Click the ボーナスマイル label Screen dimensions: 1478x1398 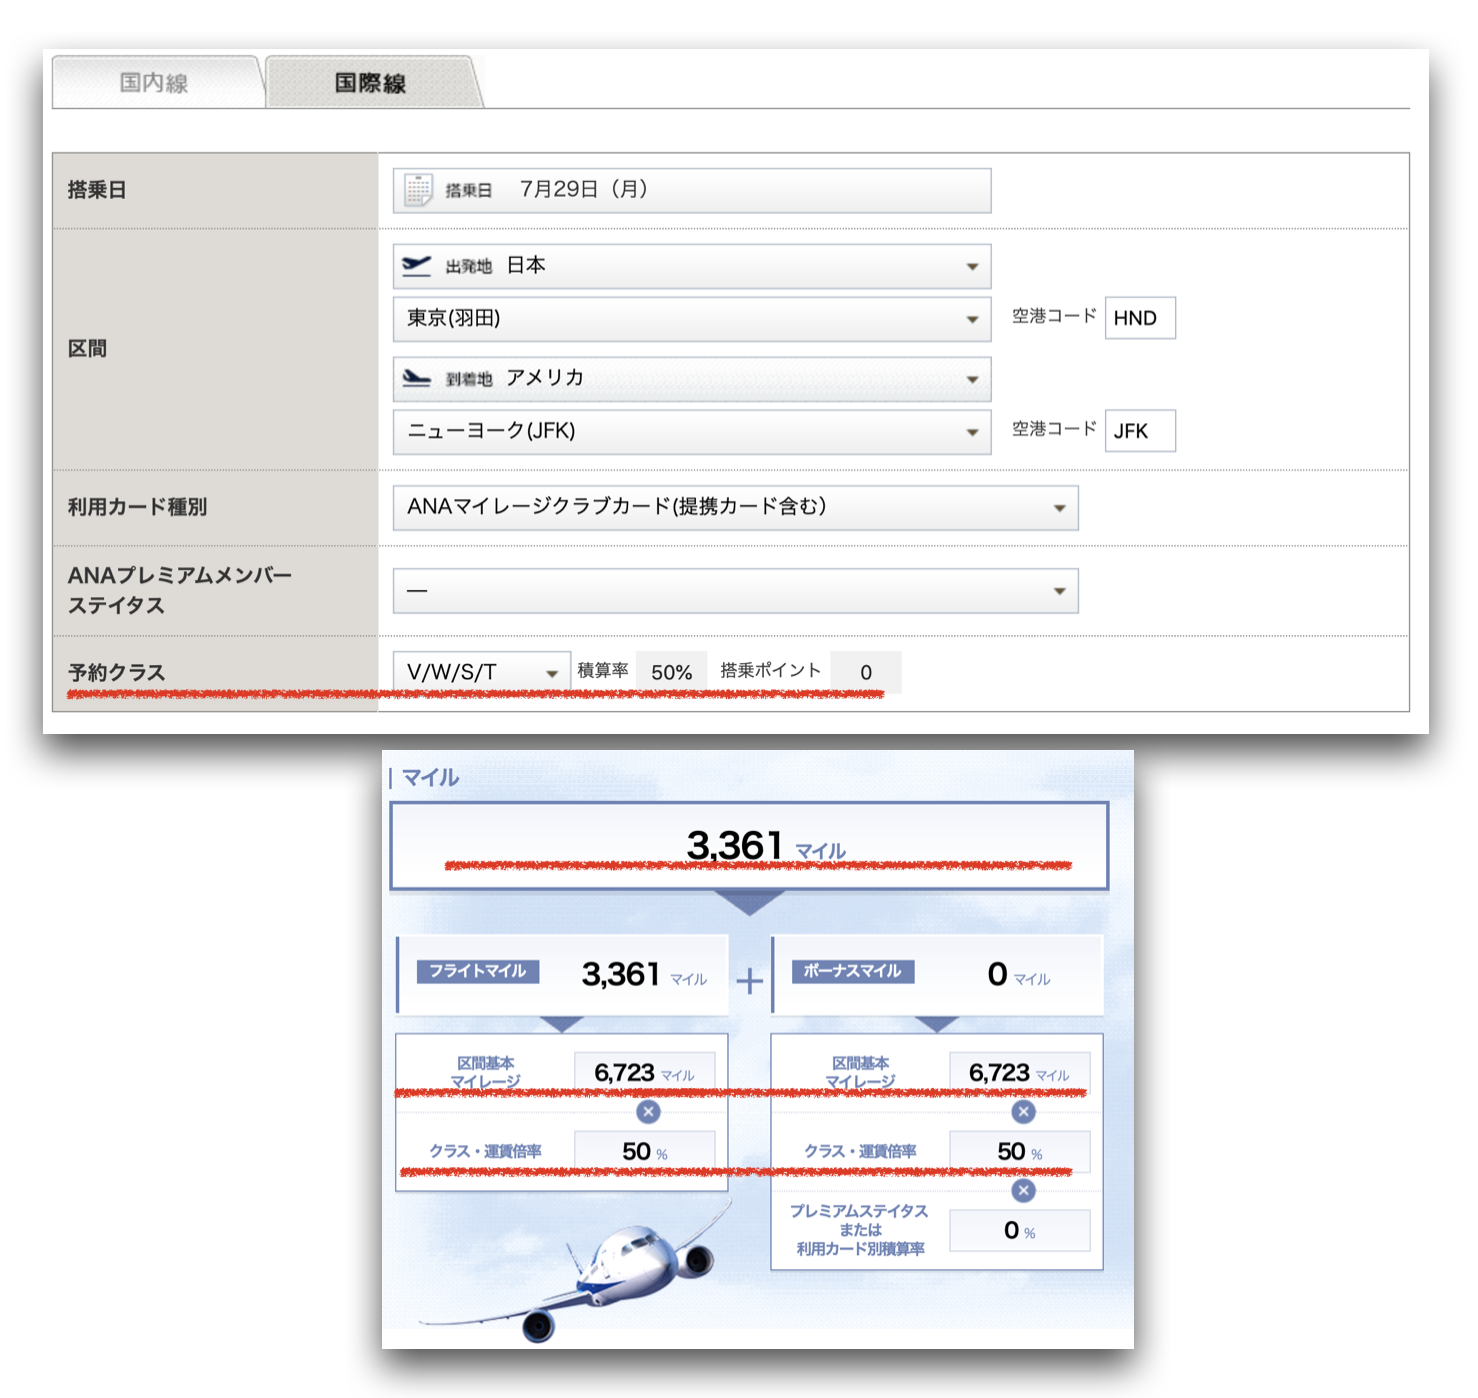click(853, 971)
